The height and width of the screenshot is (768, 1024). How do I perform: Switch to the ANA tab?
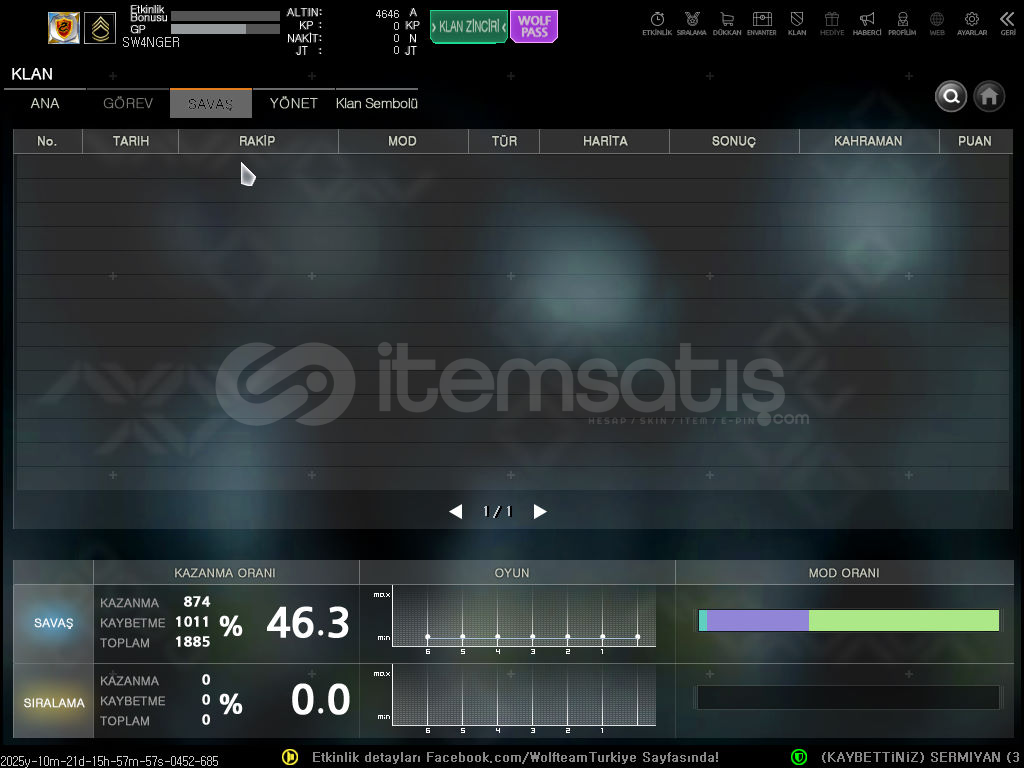45,104
